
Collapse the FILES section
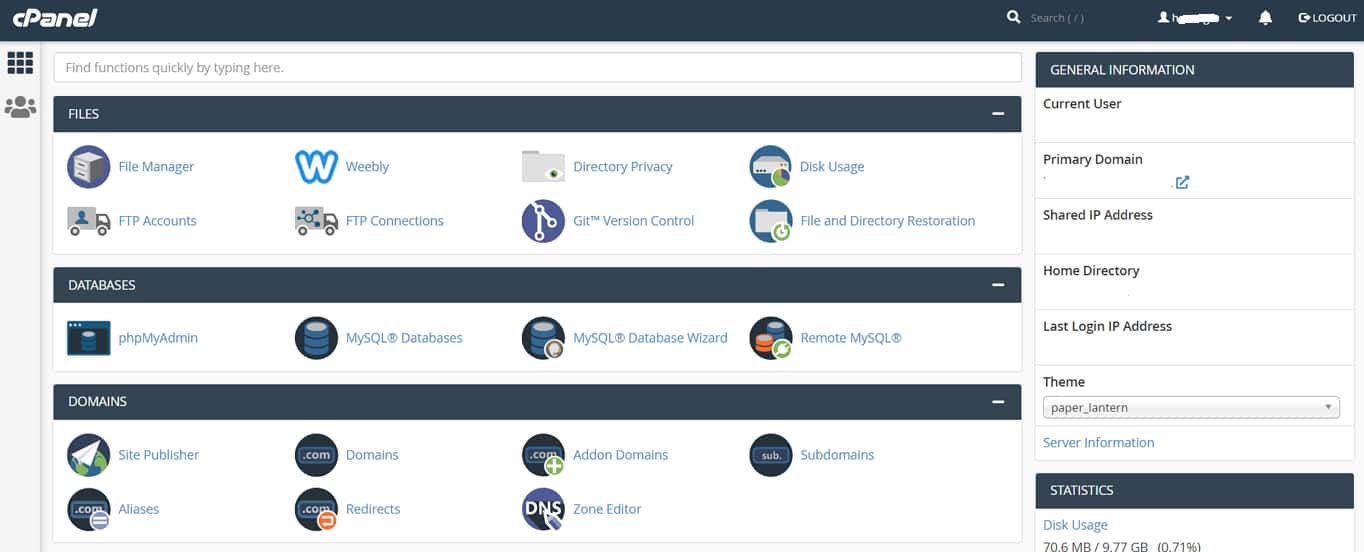click(997, 114)
